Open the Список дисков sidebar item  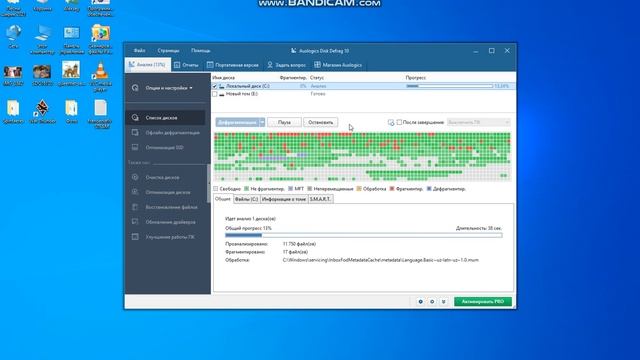click(165, 118)
